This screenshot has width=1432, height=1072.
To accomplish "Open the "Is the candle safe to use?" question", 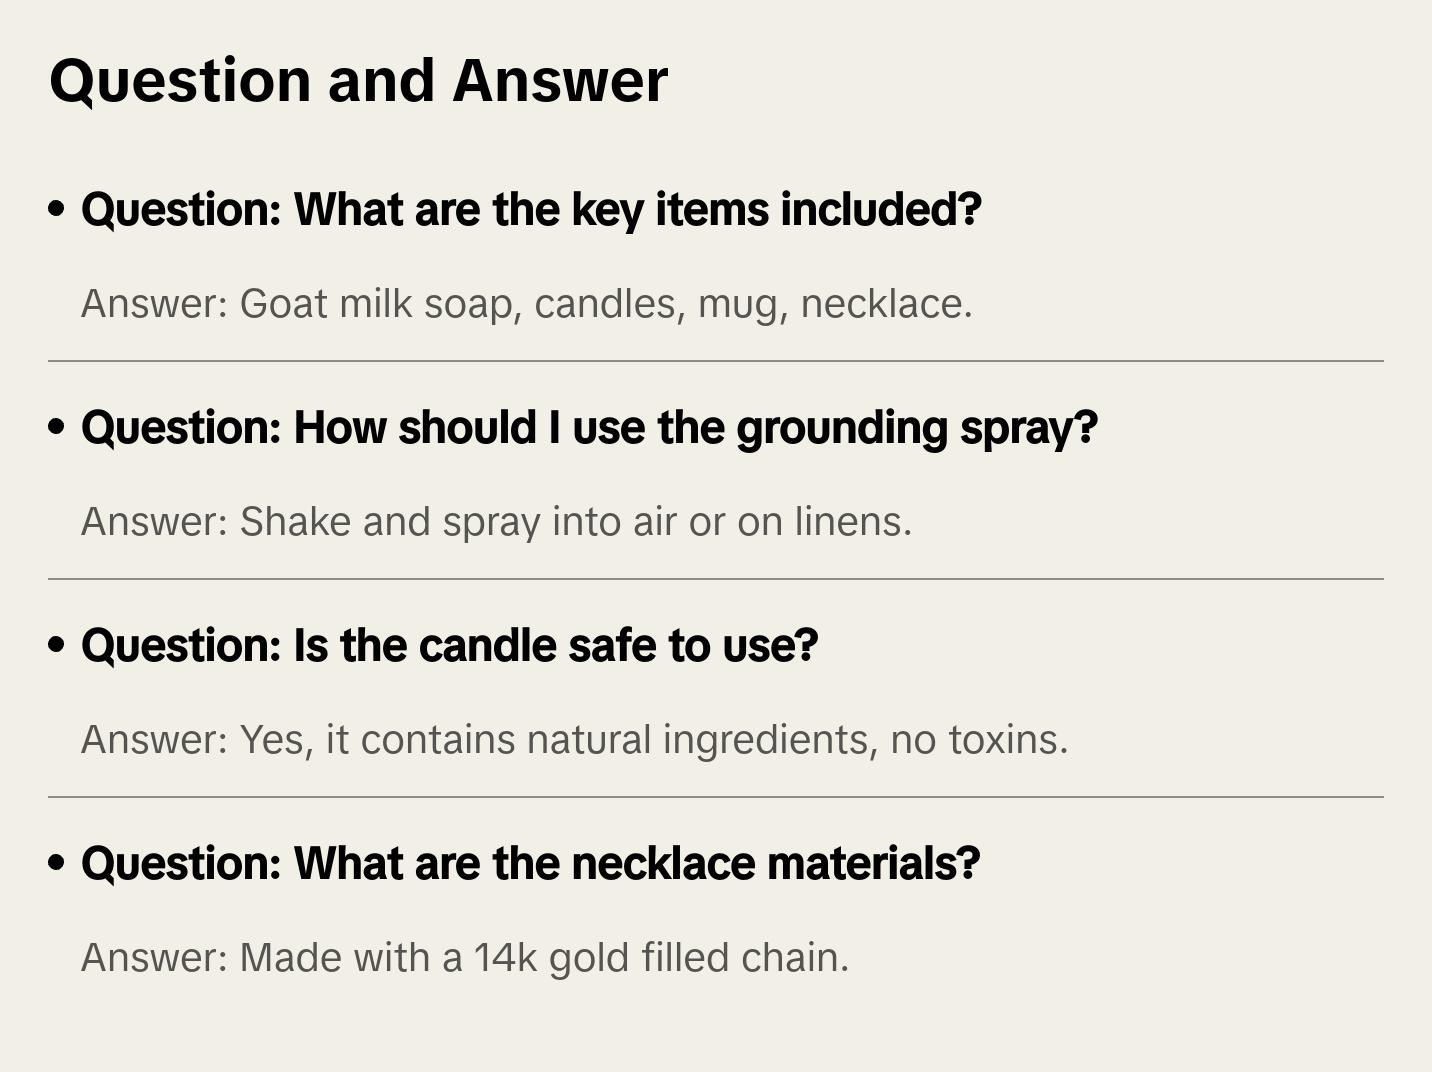I will [x=449, y=645].
